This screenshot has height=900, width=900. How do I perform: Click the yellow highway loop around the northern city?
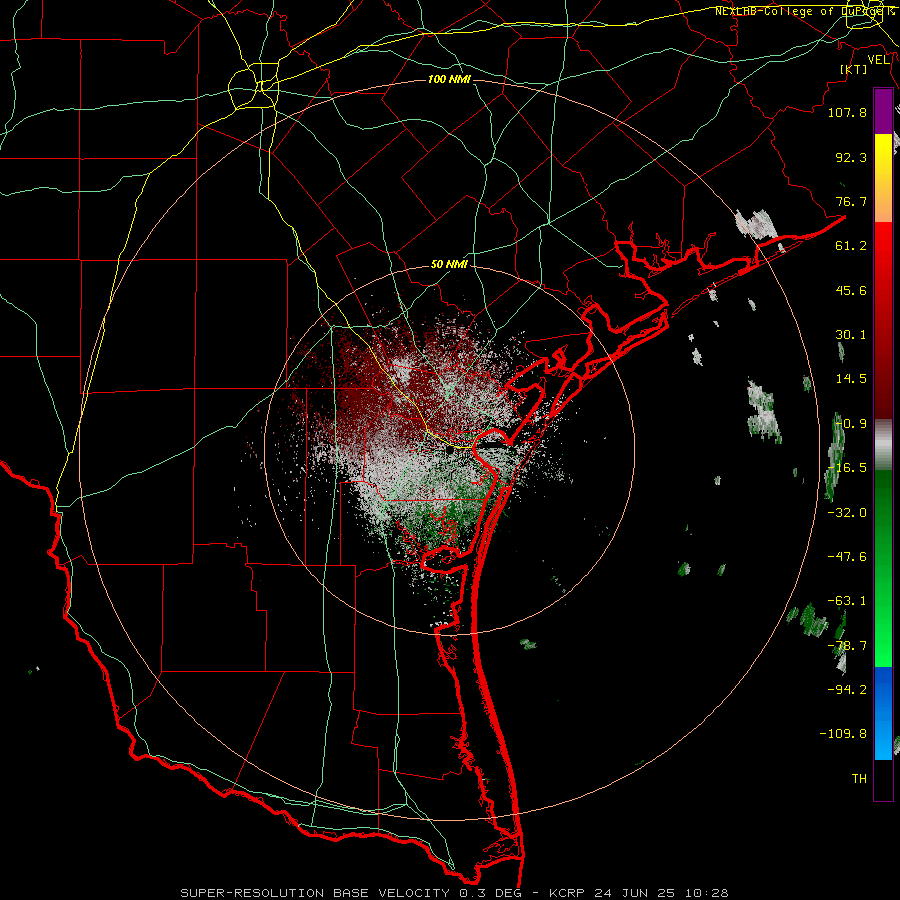[253, 86]
